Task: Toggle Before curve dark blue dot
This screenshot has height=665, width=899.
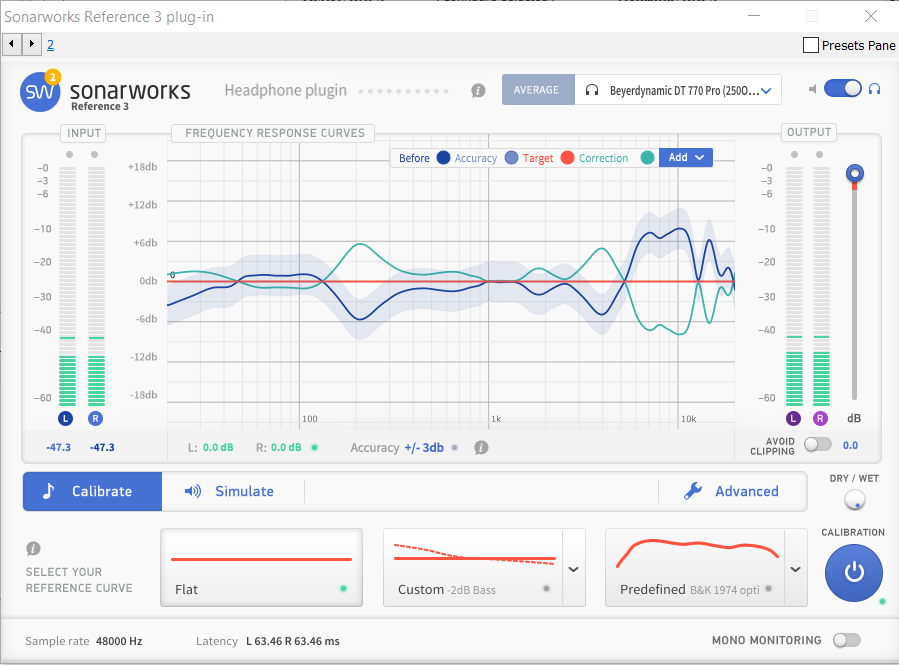Action: point(443,158)
